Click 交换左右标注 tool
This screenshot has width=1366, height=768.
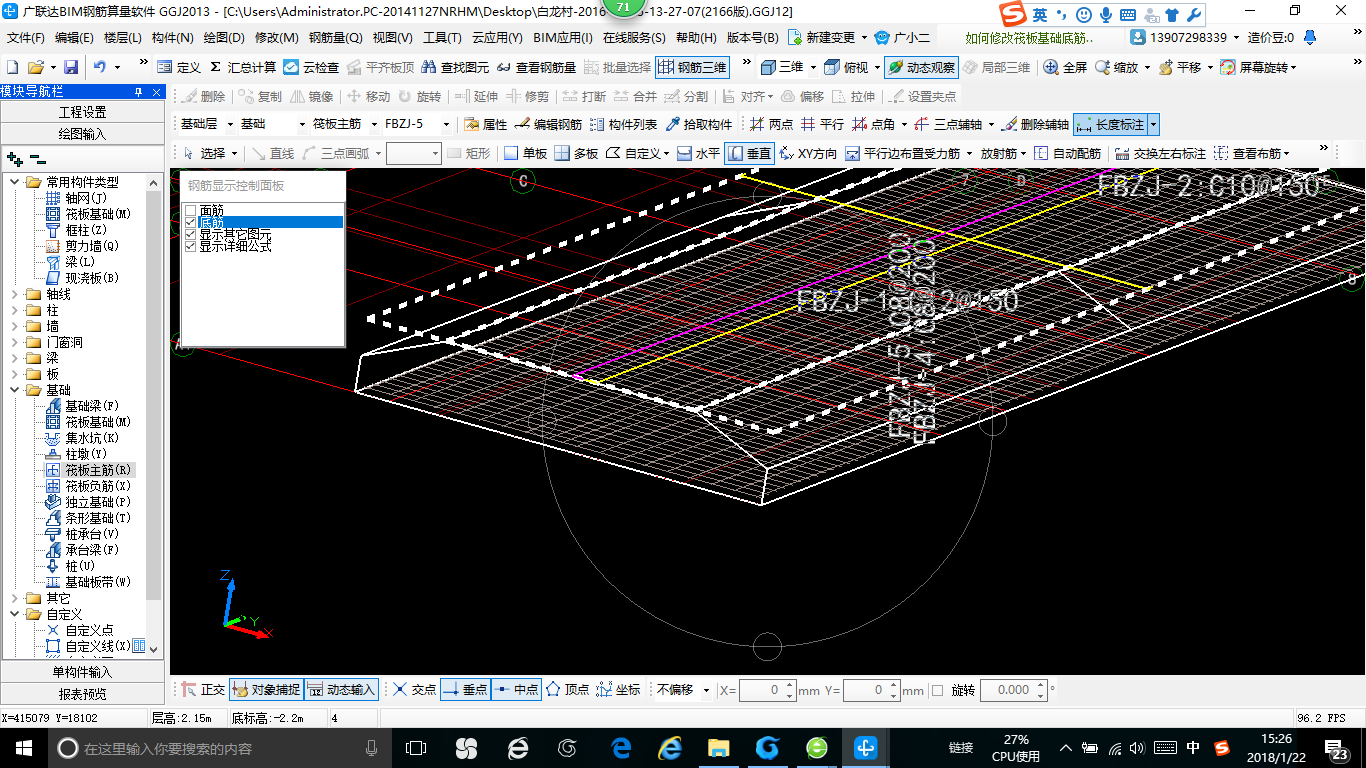click(x=1160, y=153)
